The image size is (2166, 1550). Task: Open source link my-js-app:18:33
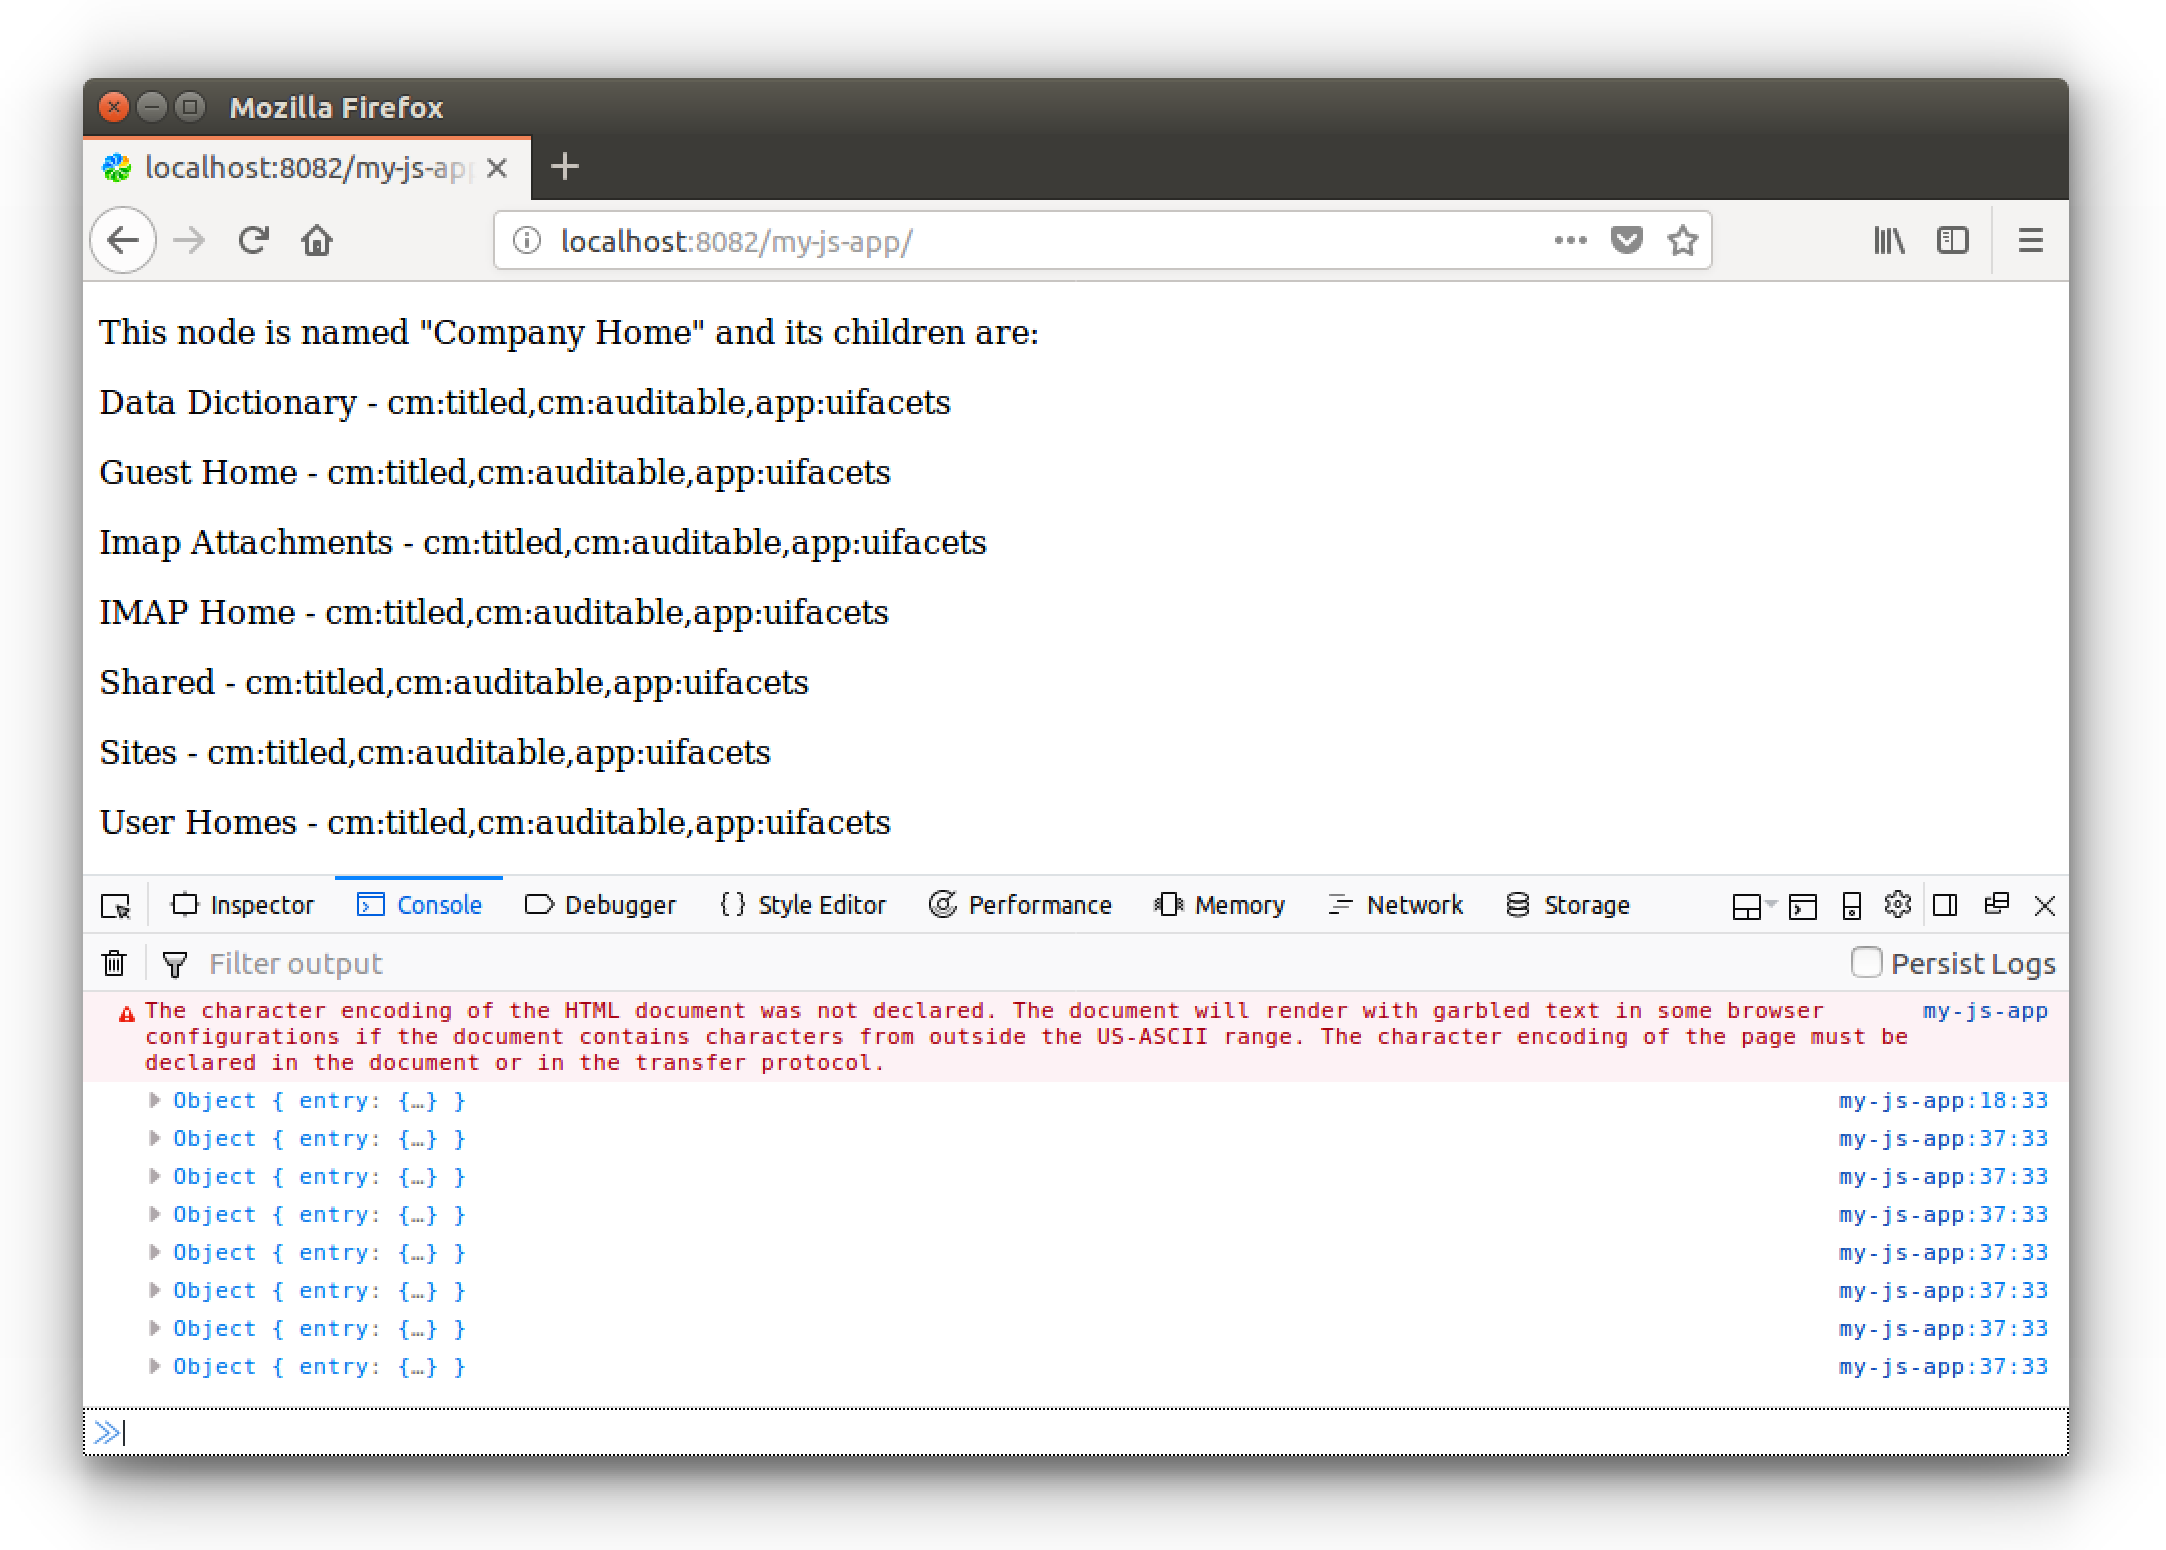pyautogui.click(x=1943, y=1100)
